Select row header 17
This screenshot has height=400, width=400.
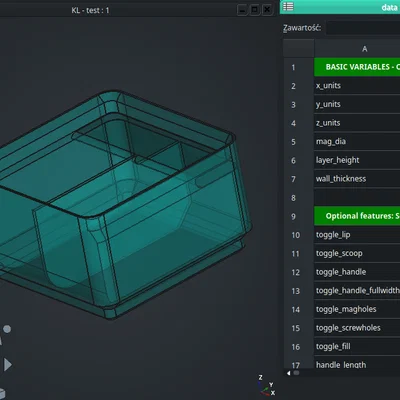299,363
